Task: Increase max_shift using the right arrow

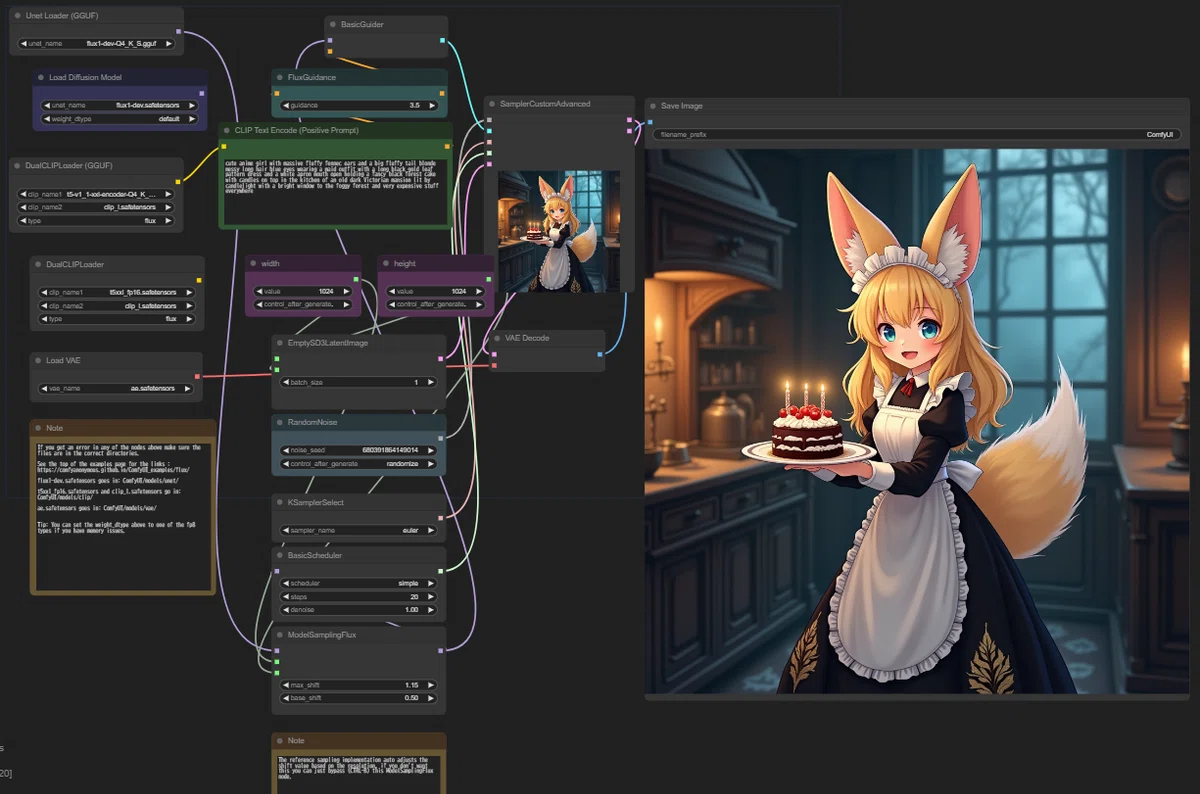Action: coord(432,685)
